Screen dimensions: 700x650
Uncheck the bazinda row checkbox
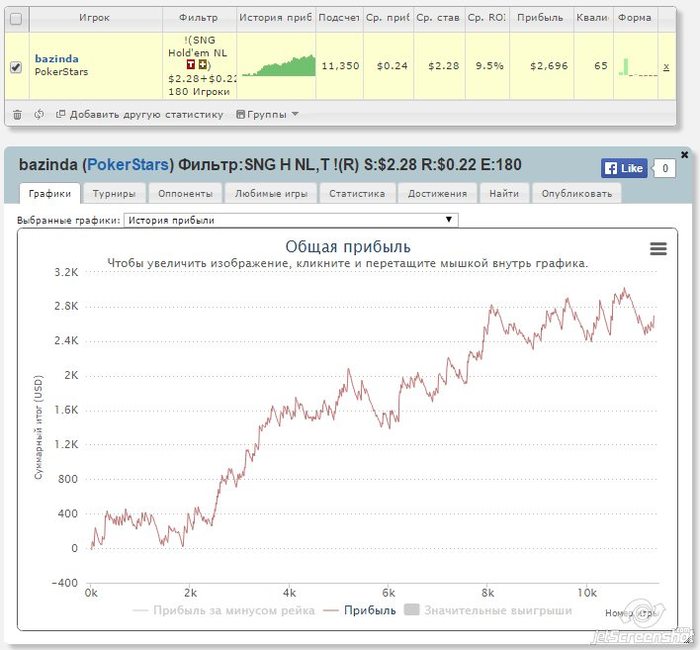click(x=16, y=67)
